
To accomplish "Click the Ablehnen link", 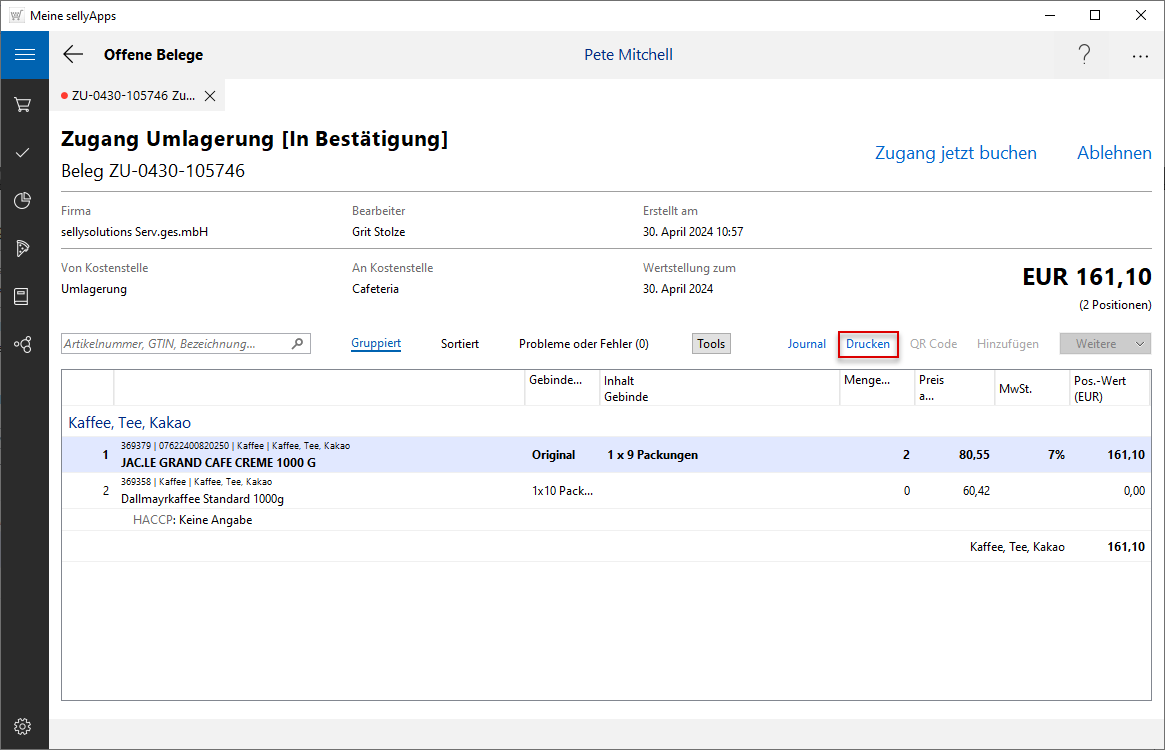I will click(x=1113, y=153).
